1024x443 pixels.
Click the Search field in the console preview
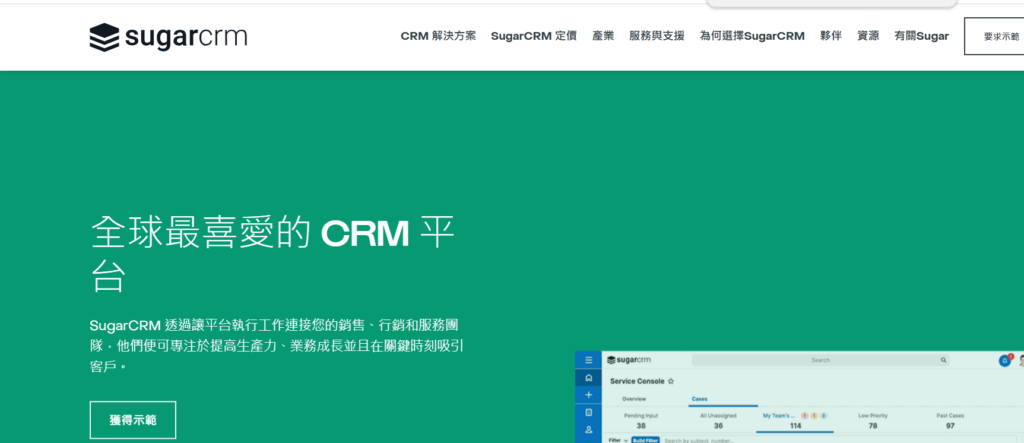pos(820,360)
